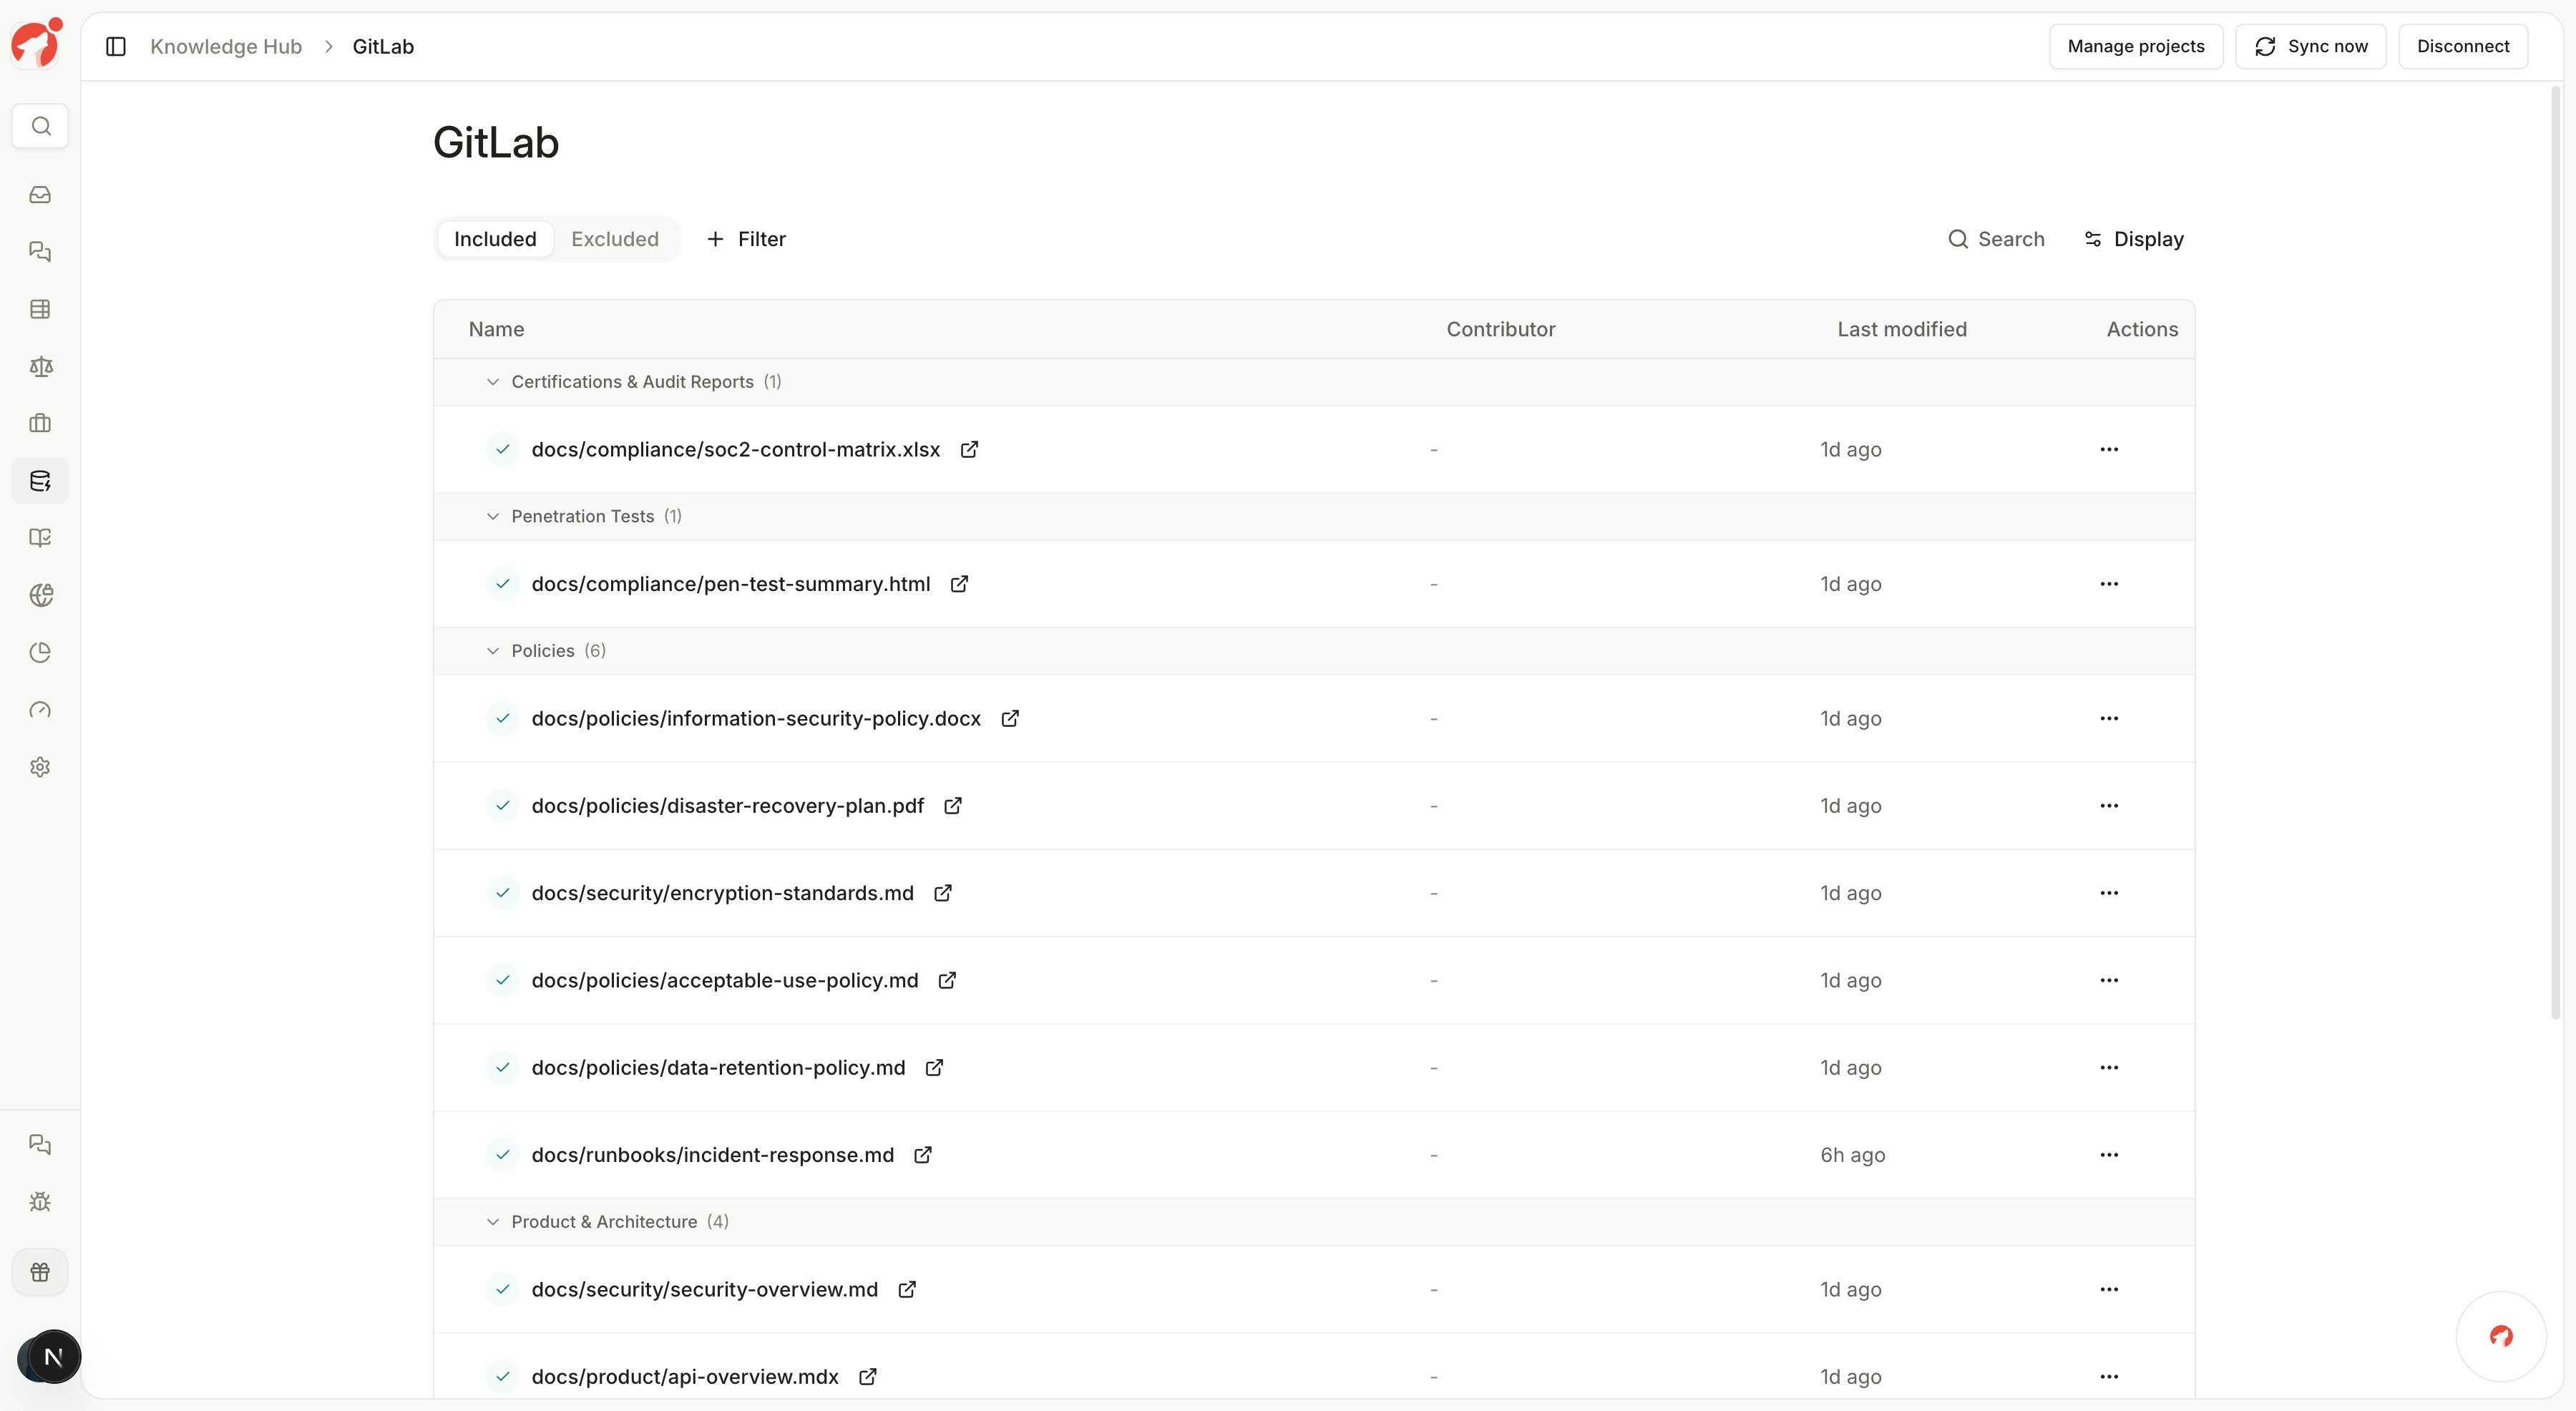The width and height of the screenshot is (2576, 1411).
Task: Open external link for incident-response.md
Action: pos(923,1155)
